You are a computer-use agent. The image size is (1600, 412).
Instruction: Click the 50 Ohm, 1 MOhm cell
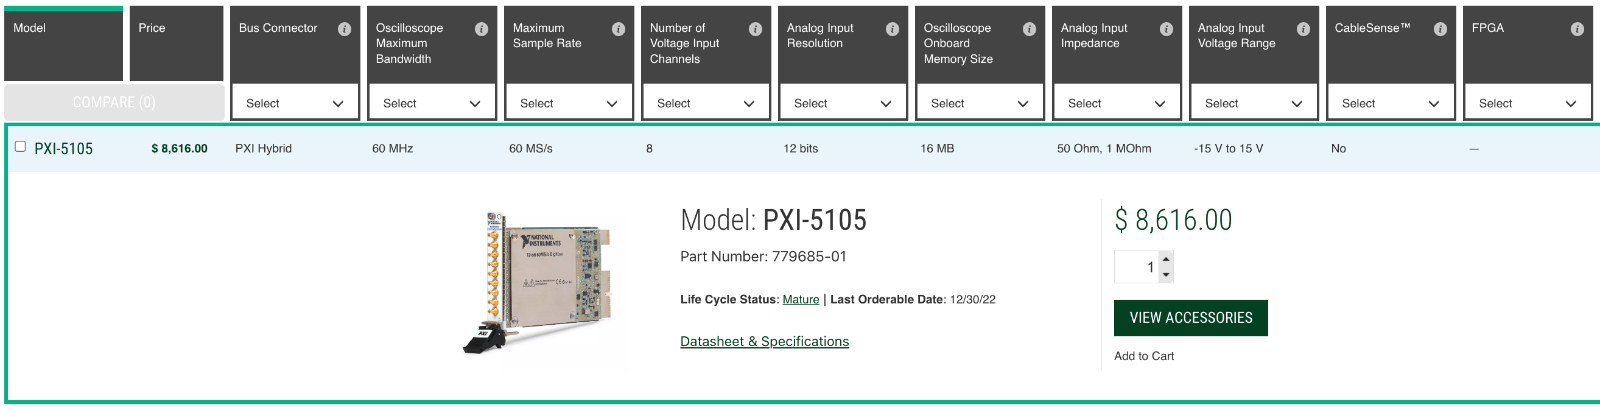(x=1104, y=148)
